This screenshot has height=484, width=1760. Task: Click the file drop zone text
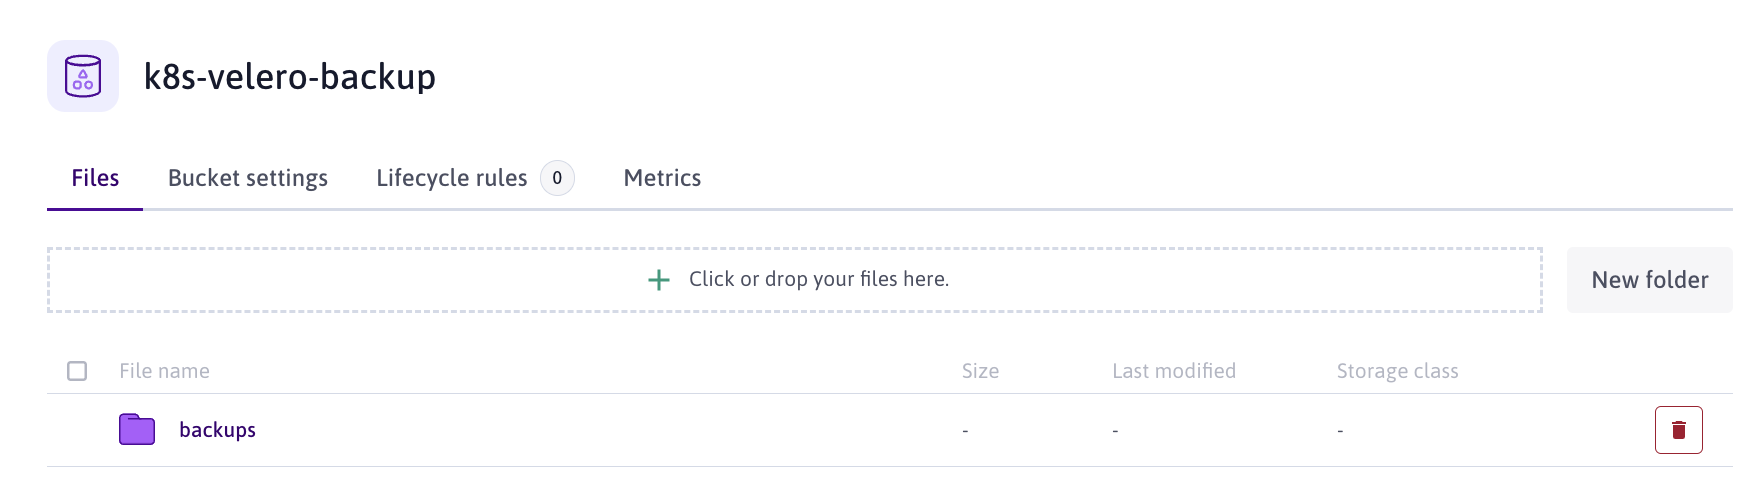[818, 279]
